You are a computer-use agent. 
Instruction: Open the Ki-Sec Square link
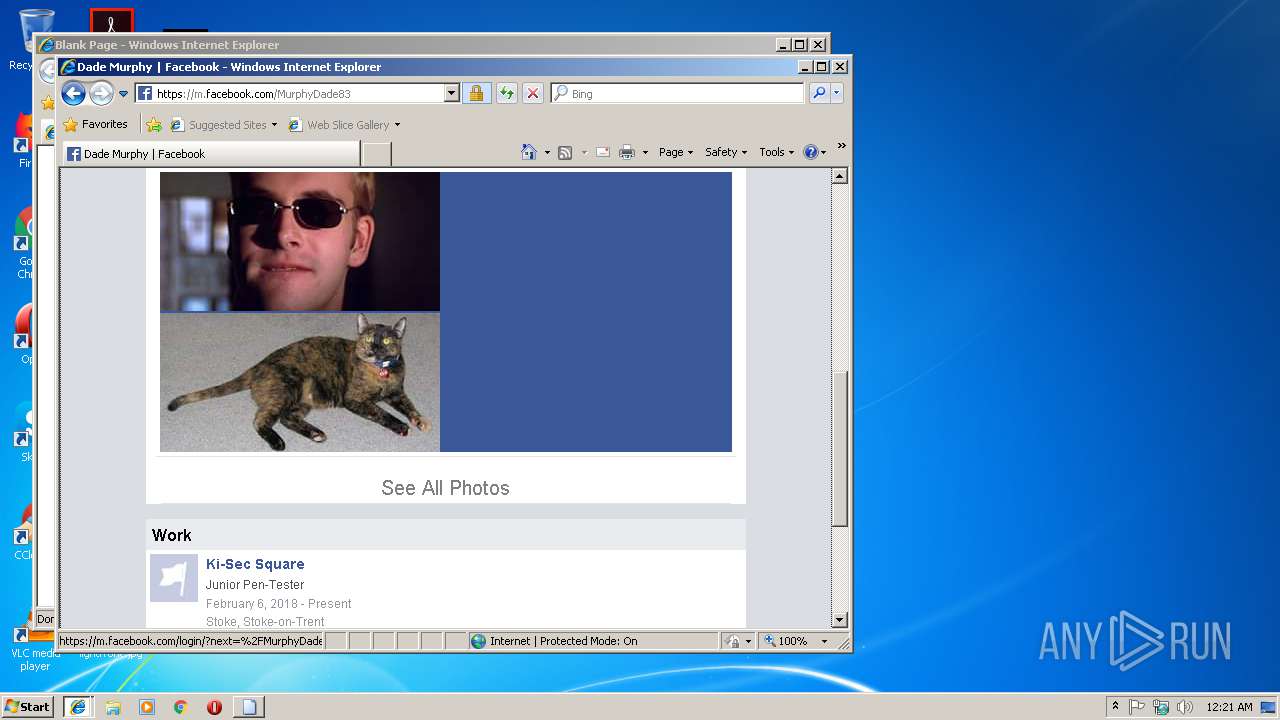(255, 564)
